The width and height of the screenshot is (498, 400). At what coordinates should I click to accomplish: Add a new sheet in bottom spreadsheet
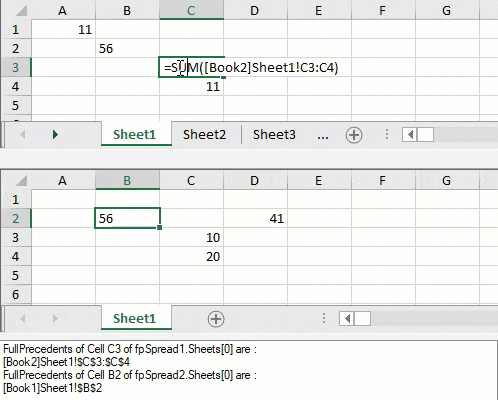click(216, 319)
